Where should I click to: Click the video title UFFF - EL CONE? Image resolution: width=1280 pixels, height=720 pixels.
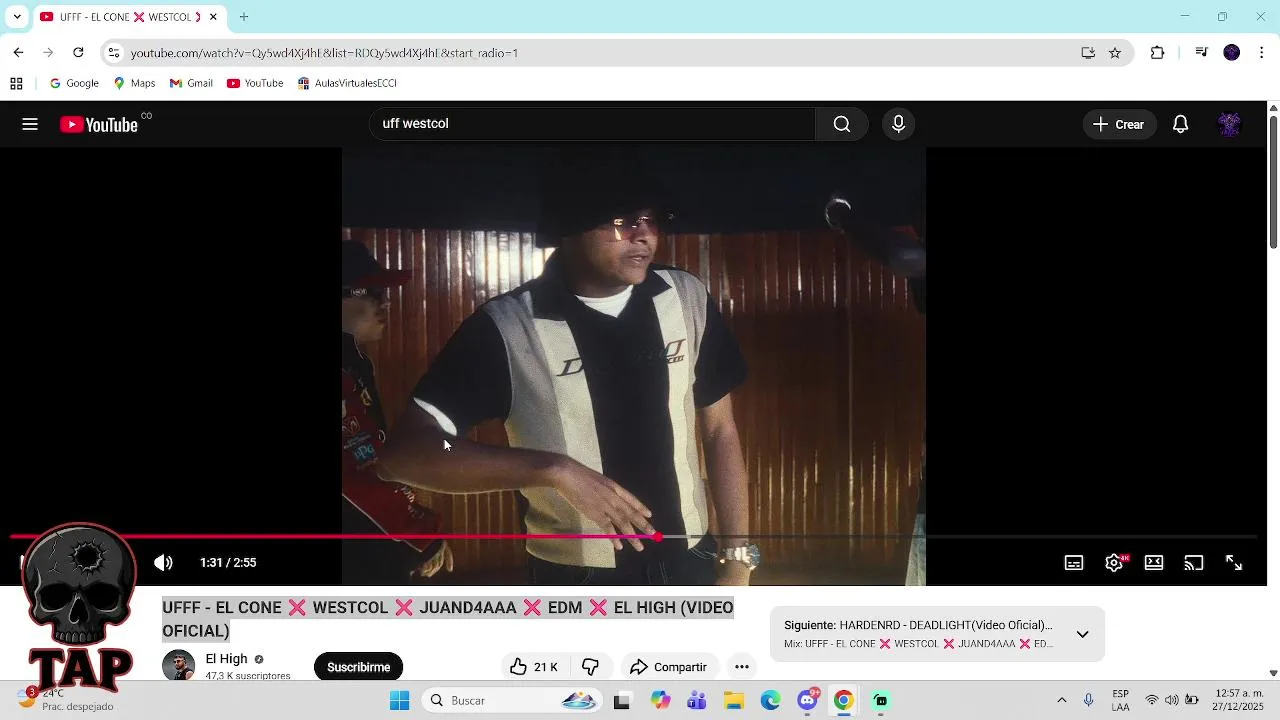(x=448, y=619)
